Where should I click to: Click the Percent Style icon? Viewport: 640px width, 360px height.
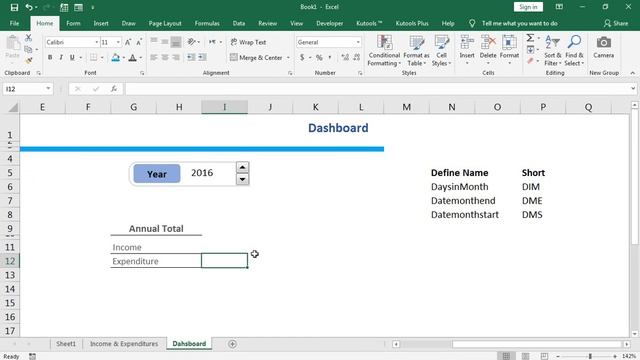[x=319, y=58]
